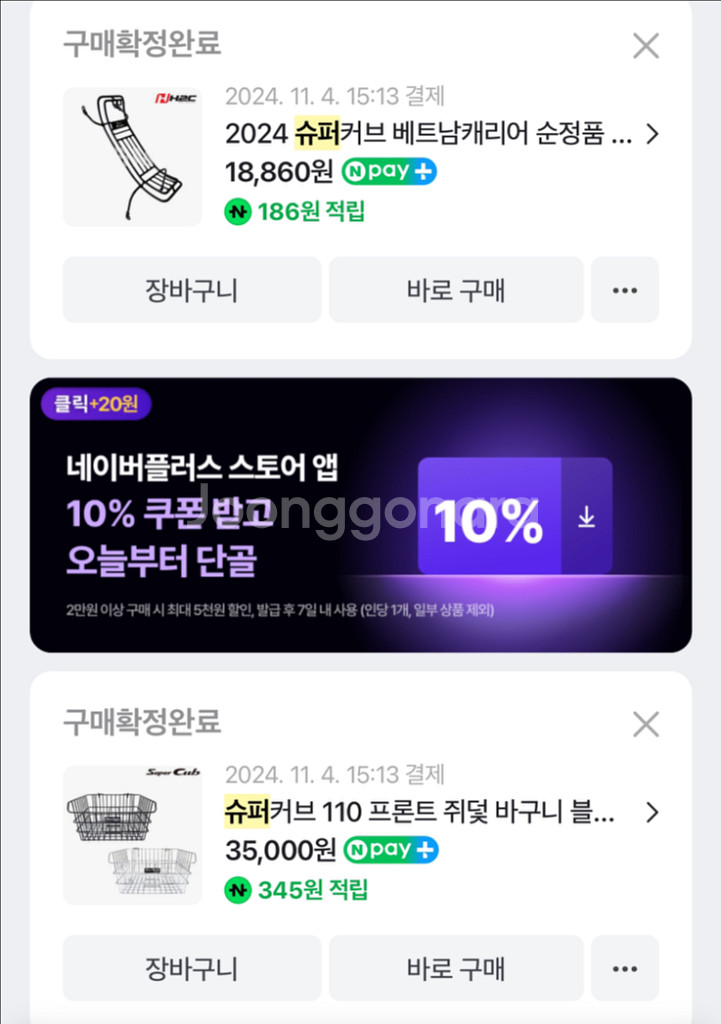Click the front basket product thumbnail
This screenshot has height=1024, width=721.
tap(132, 835)
